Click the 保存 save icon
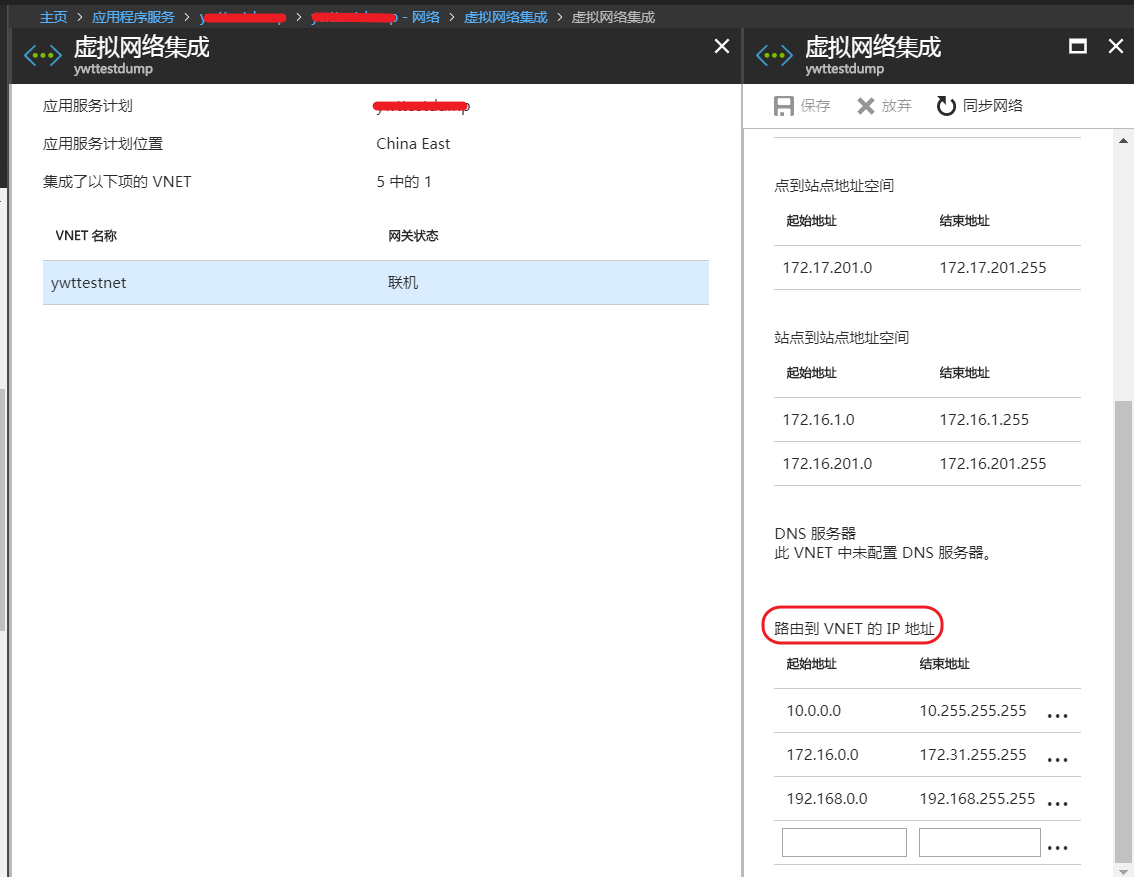The width and height of the screenshot is (1134, 877). click(784, 106)
